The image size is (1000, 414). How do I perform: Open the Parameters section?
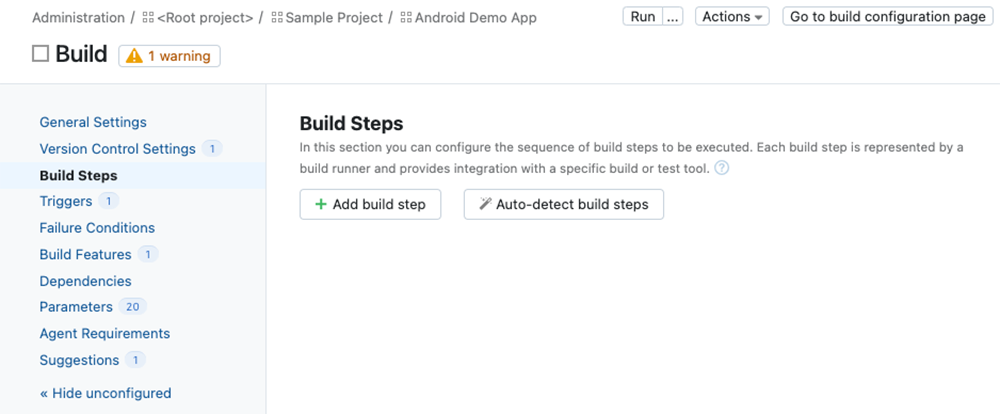tap(76, 307)
